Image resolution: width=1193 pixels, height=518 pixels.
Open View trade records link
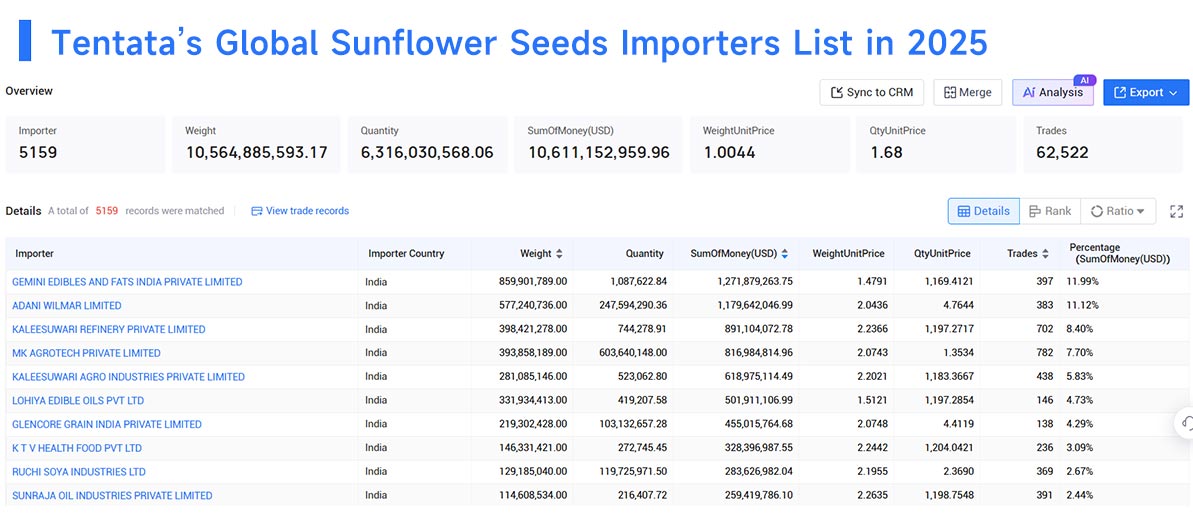pos(300,211)
